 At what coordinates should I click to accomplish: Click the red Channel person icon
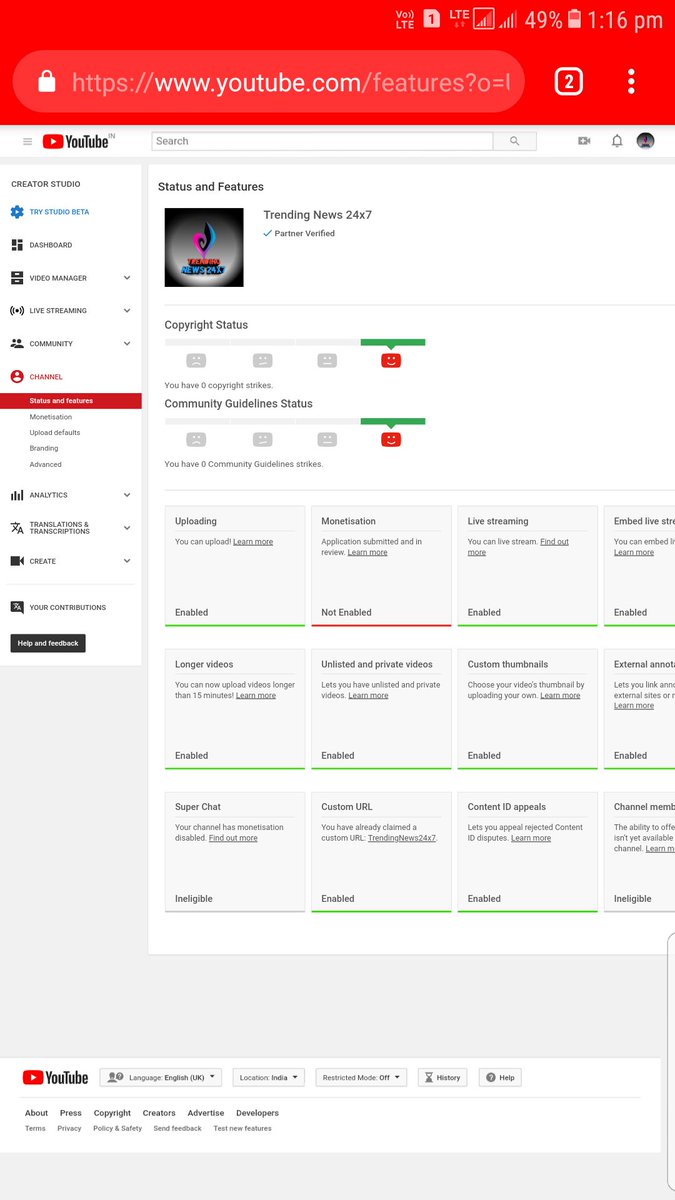click(17, 377)
